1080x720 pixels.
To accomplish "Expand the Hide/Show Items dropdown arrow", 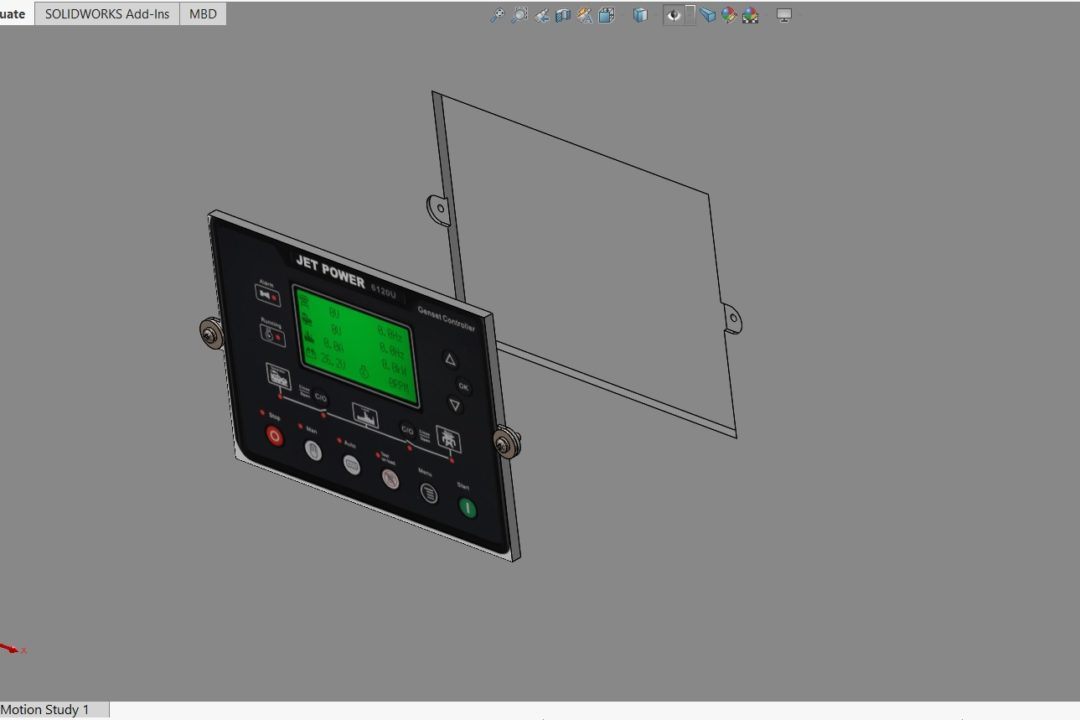I will pyautogui.click(x=690, y=14).
